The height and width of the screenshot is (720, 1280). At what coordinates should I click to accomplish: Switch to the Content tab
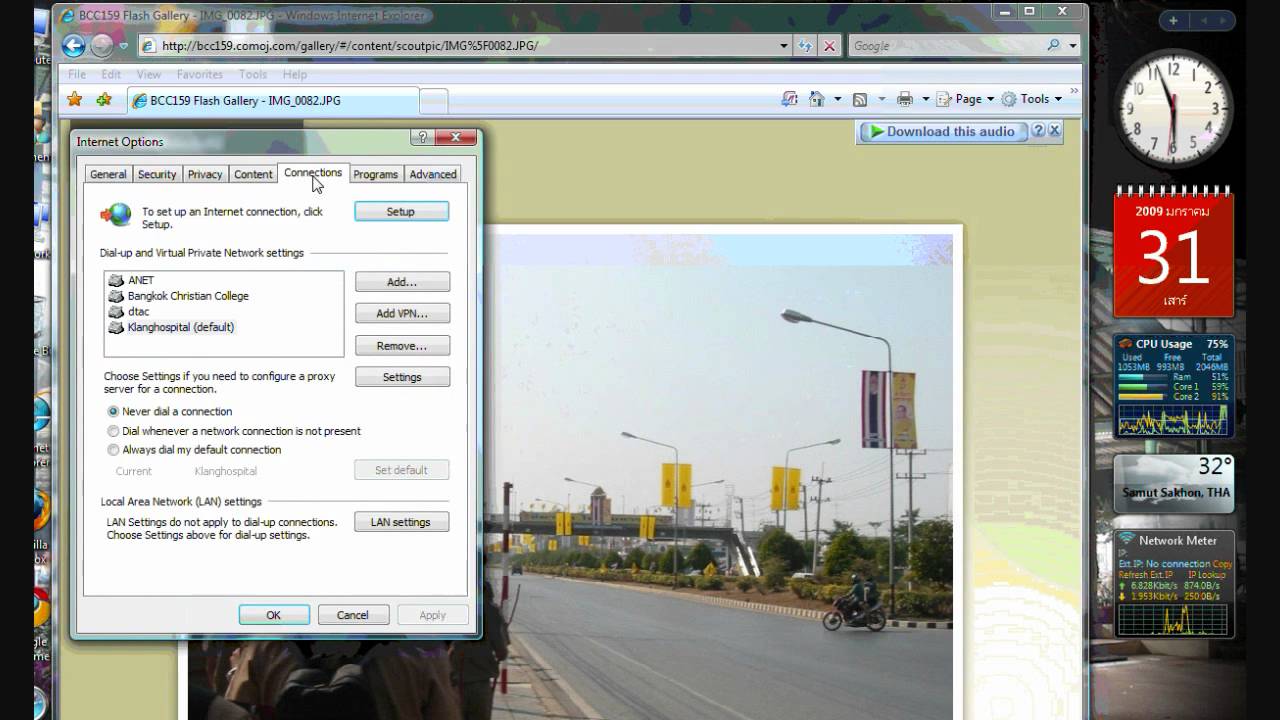[x=253, y=174]
